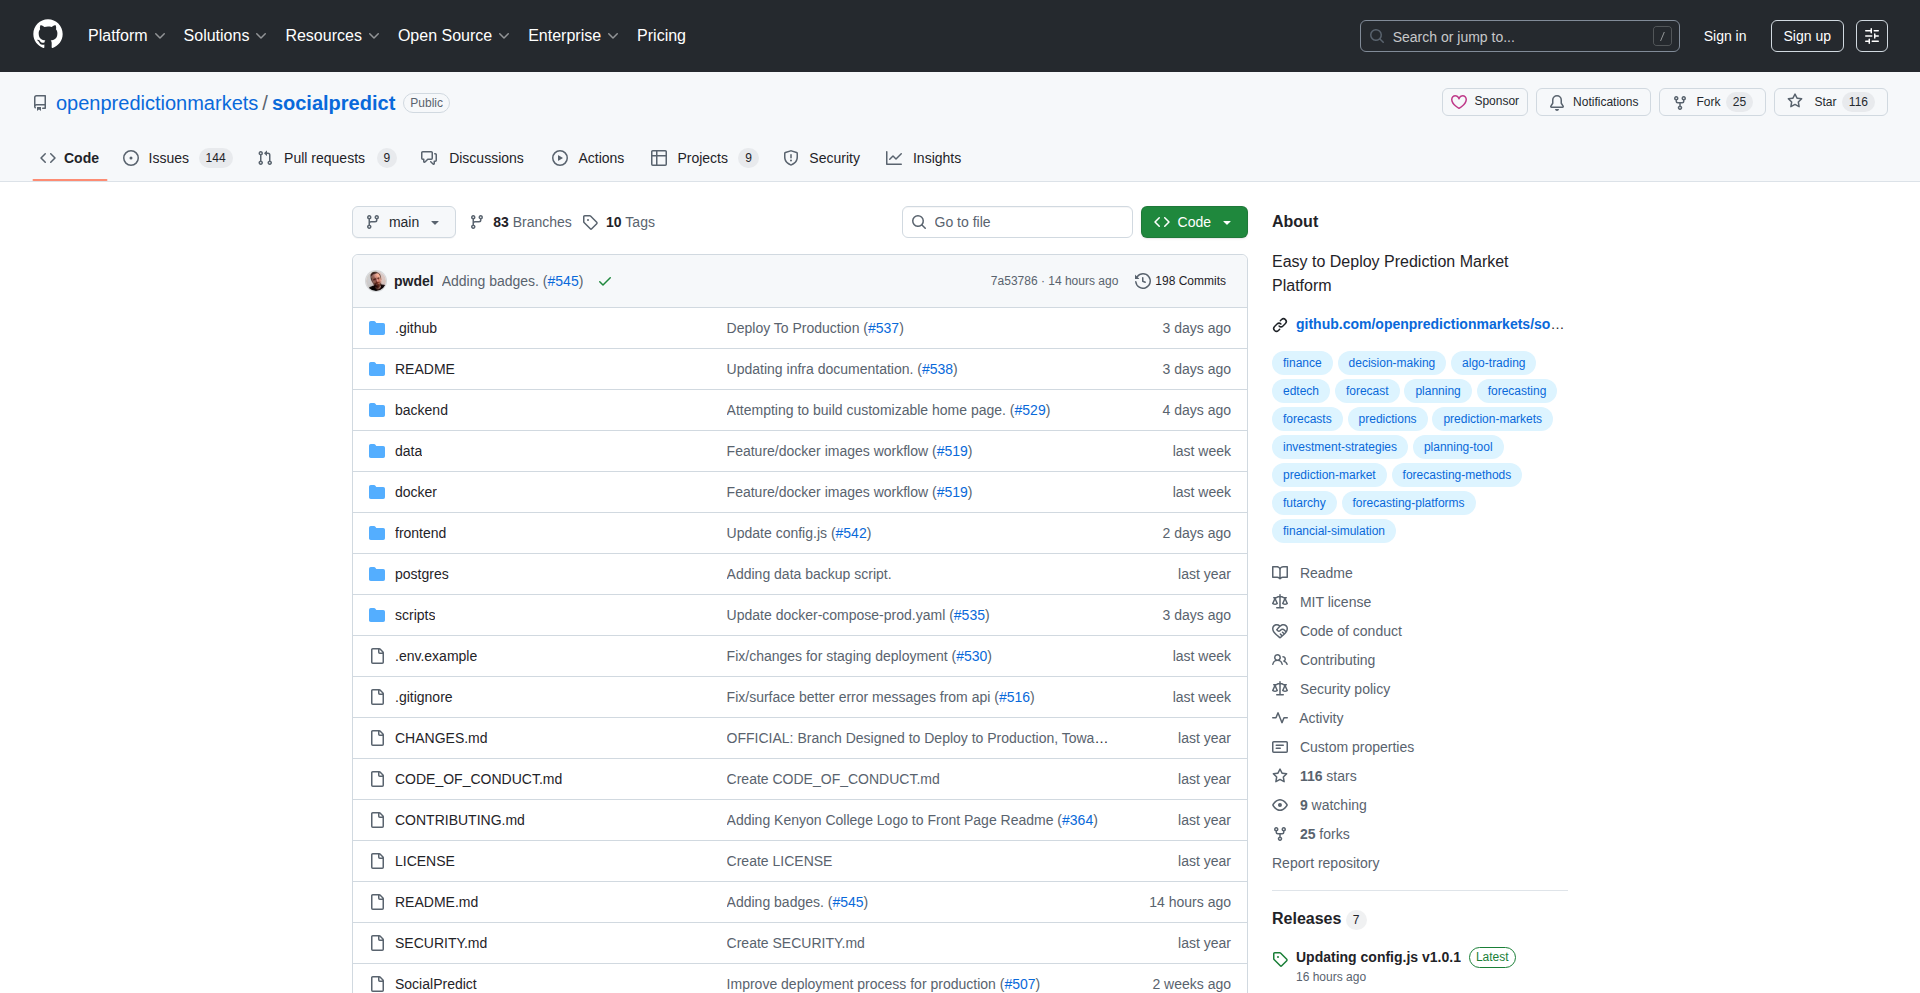Viewport: 1920px width, 993px height.
Task: Switch to the Pull requests tab
Action: click(324, 158)
